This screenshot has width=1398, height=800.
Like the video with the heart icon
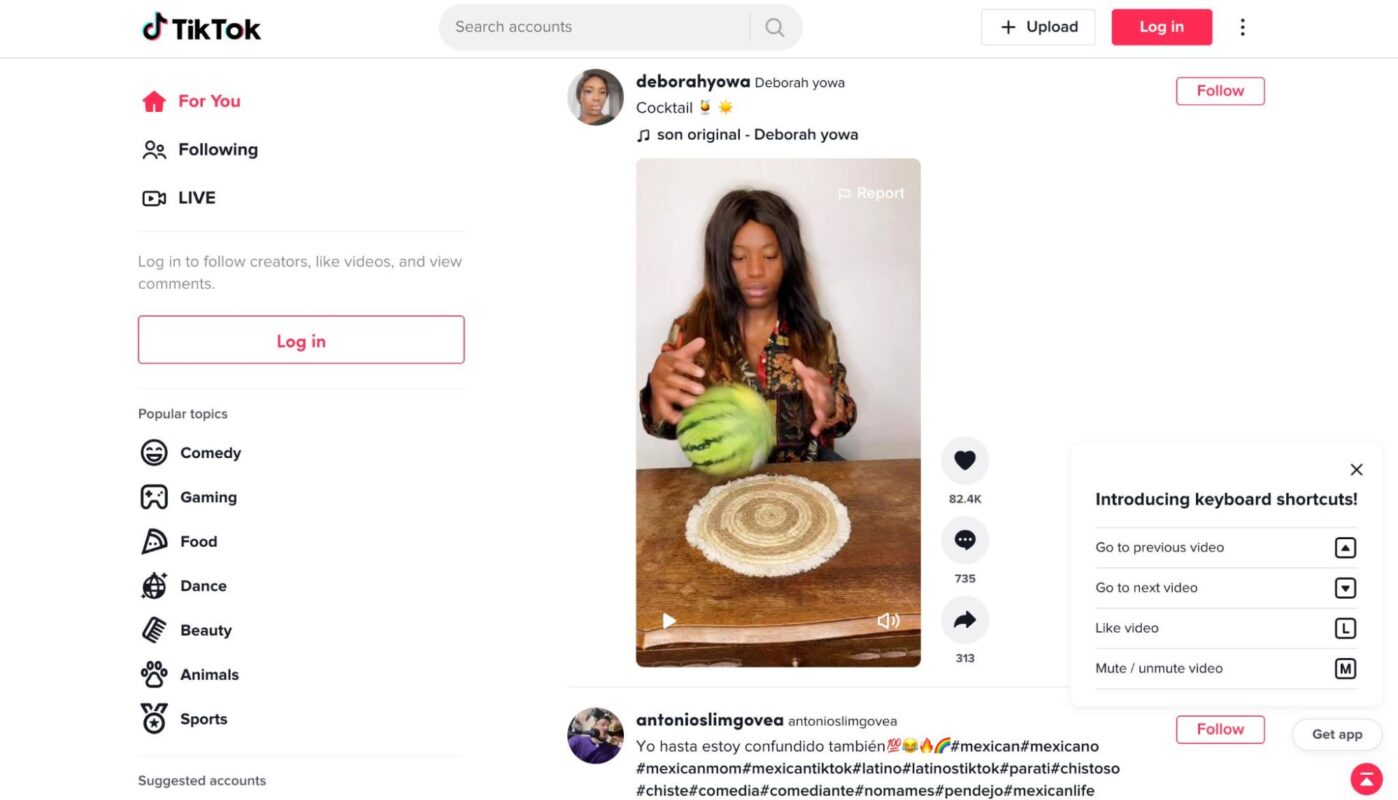coord(964,460)
